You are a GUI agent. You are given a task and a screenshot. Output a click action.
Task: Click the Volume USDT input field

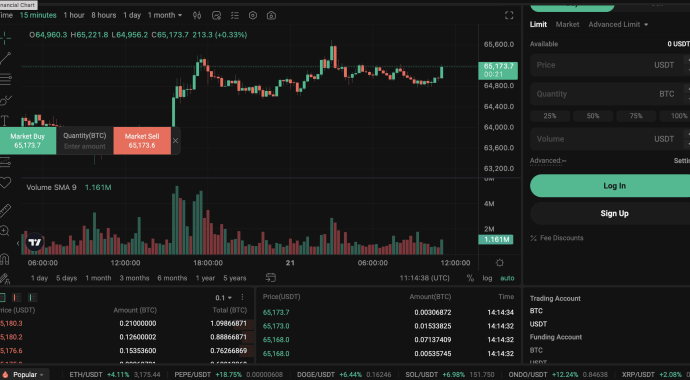[x=610, y=139]
